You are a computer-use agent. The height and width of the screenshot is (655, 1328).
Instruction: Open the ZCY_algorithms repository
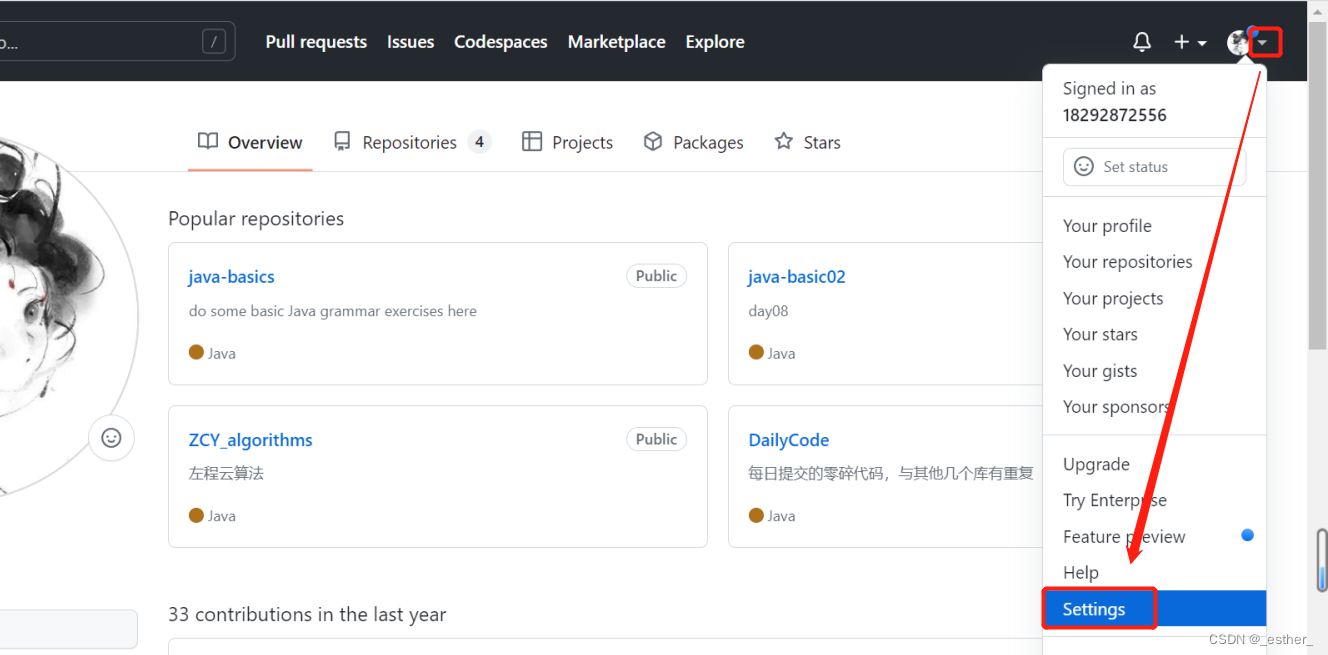tap(250, 440)
